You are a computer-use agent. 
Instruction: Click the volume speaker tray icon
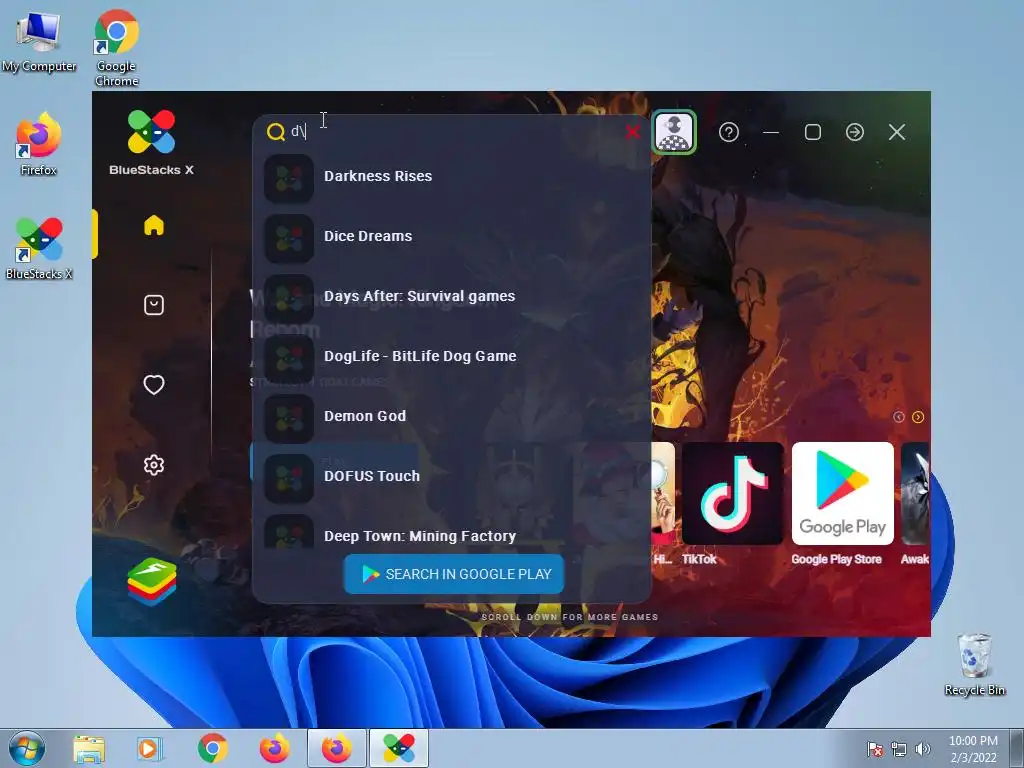(923, 749)
